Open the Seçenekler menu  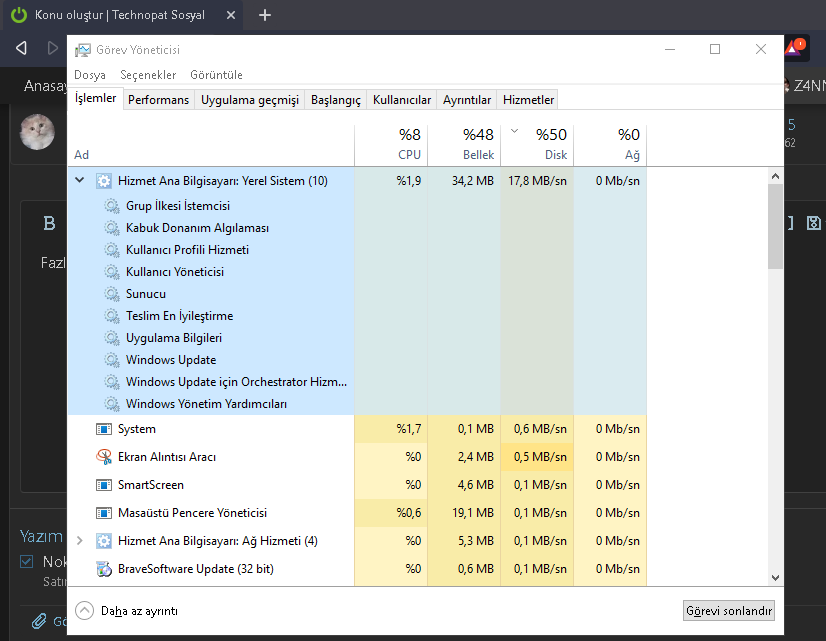[x=148, y=75]
